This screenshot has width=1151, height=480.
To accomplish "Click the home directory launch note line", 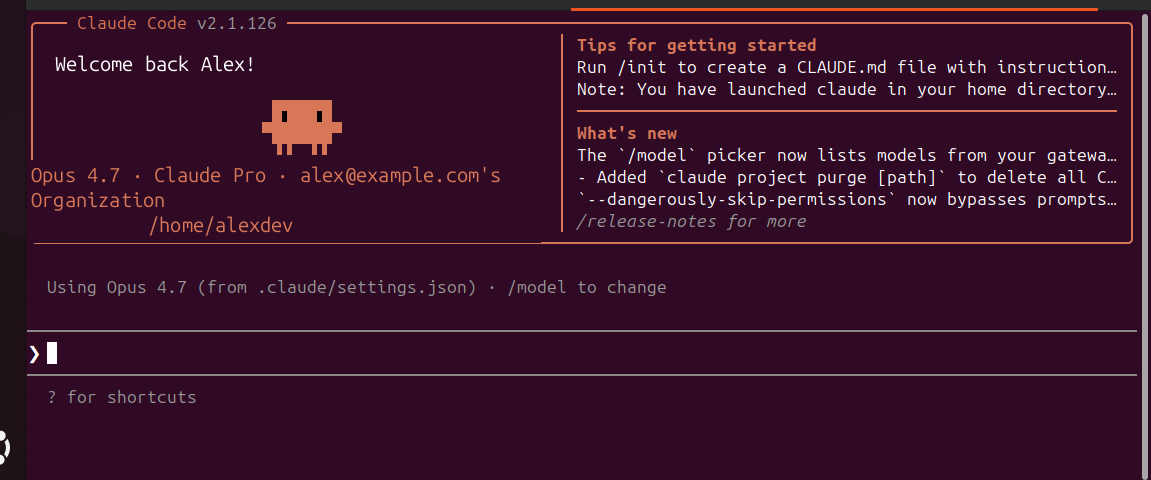I will (x=847, y=90).
